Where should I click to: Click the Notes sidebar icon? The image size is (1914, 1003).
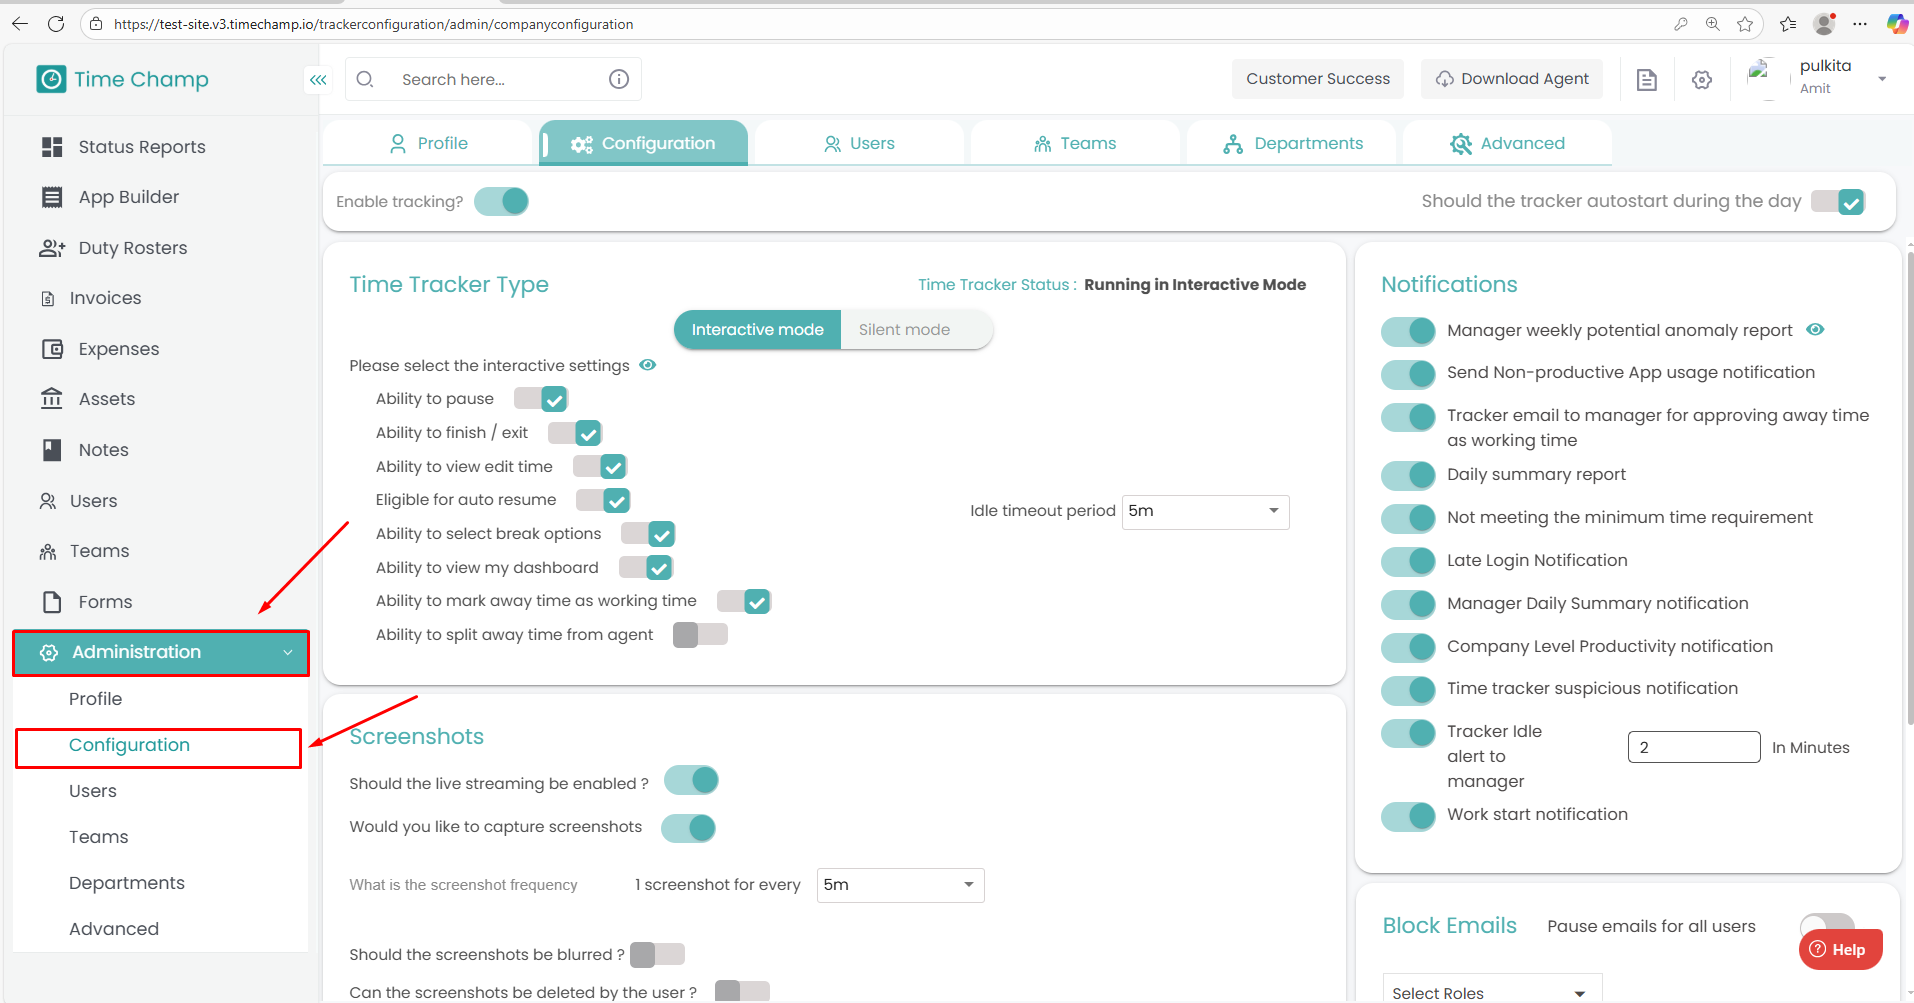click(x=52, y=450)
